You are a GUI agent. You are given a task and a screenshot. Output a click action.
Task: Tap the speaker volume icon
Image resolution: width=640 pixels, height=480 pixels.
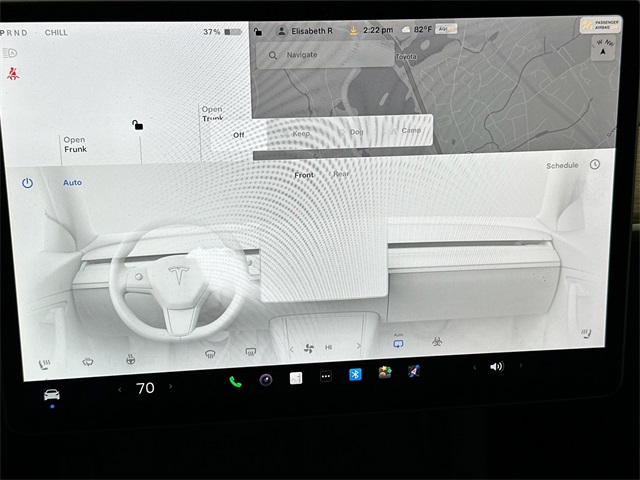497,367
